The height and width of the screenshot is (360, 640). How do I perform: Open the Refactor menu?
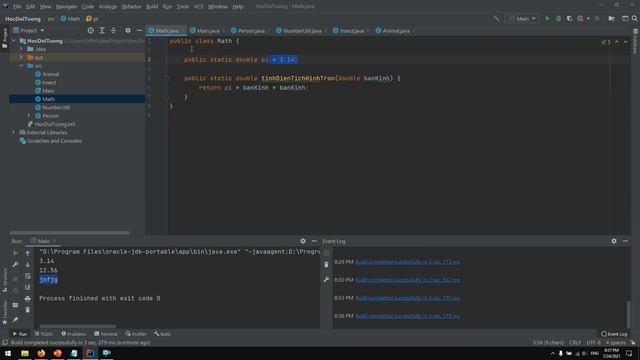click(x=131, y=7)
